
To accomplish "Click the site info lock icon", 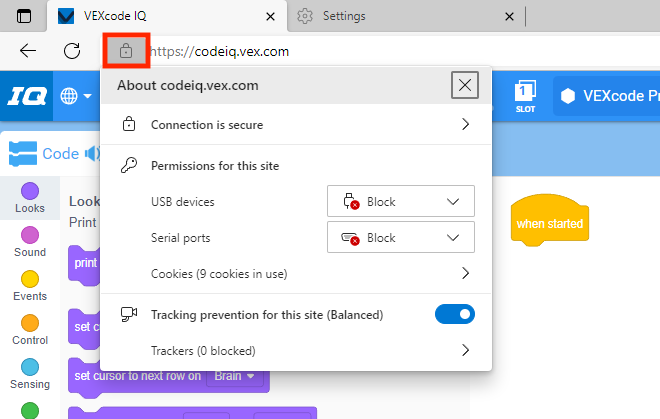I will coord(126,50).
